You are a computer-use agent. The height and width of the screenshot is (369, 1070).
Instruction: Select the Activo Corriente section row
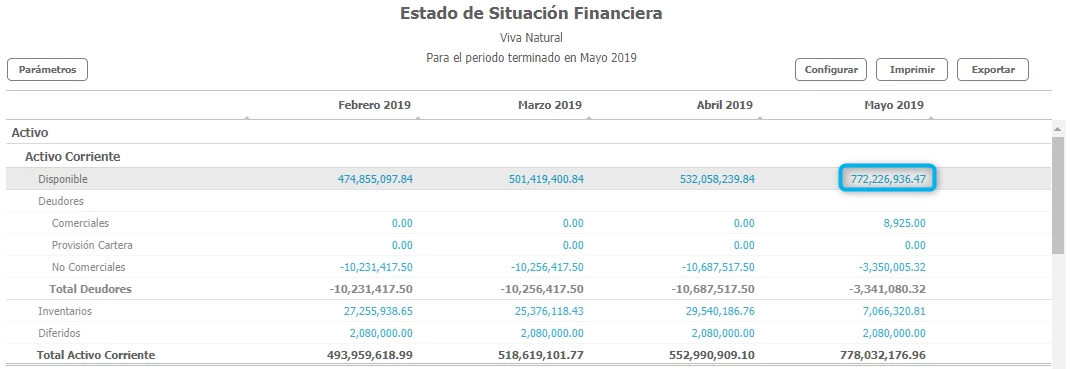[529, 157]
